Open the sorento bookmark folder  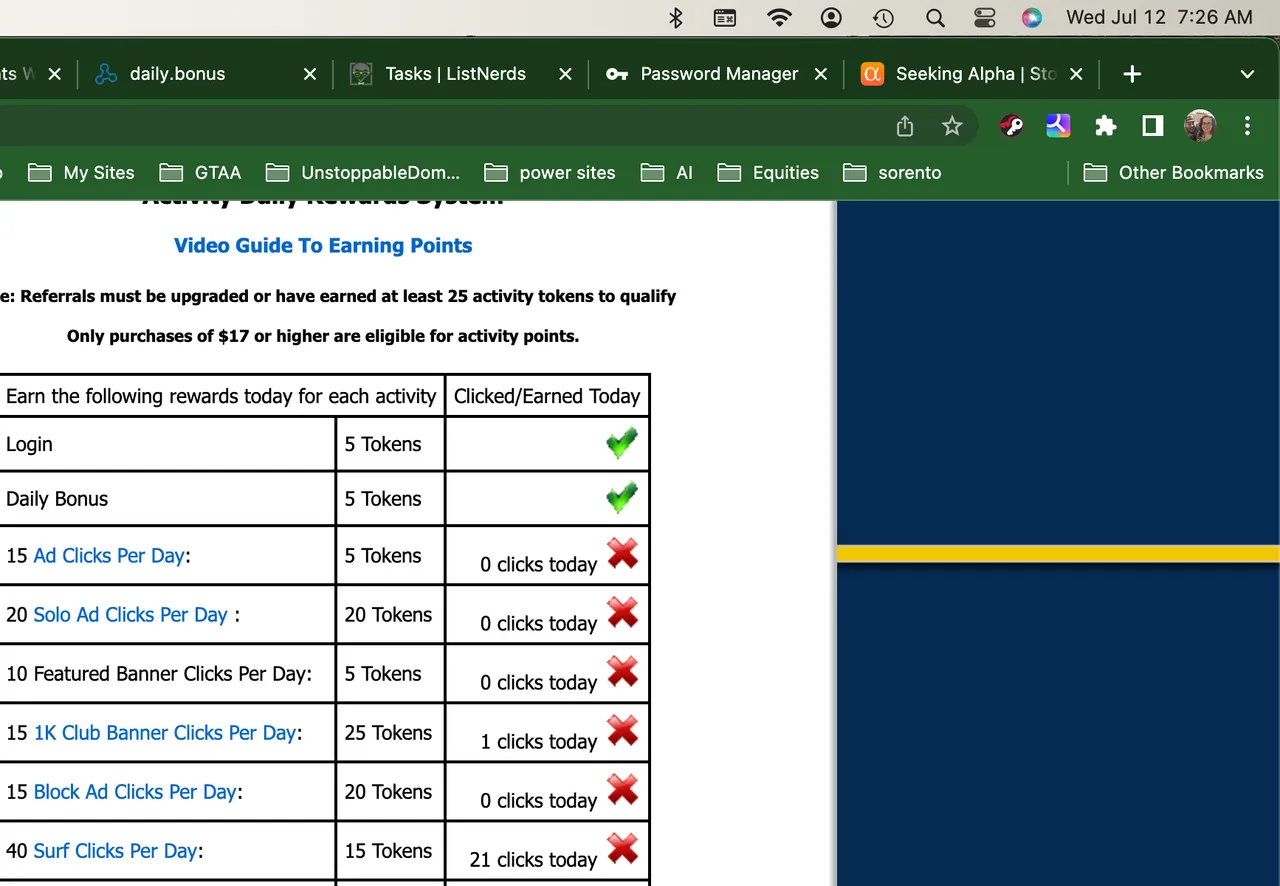892,173
